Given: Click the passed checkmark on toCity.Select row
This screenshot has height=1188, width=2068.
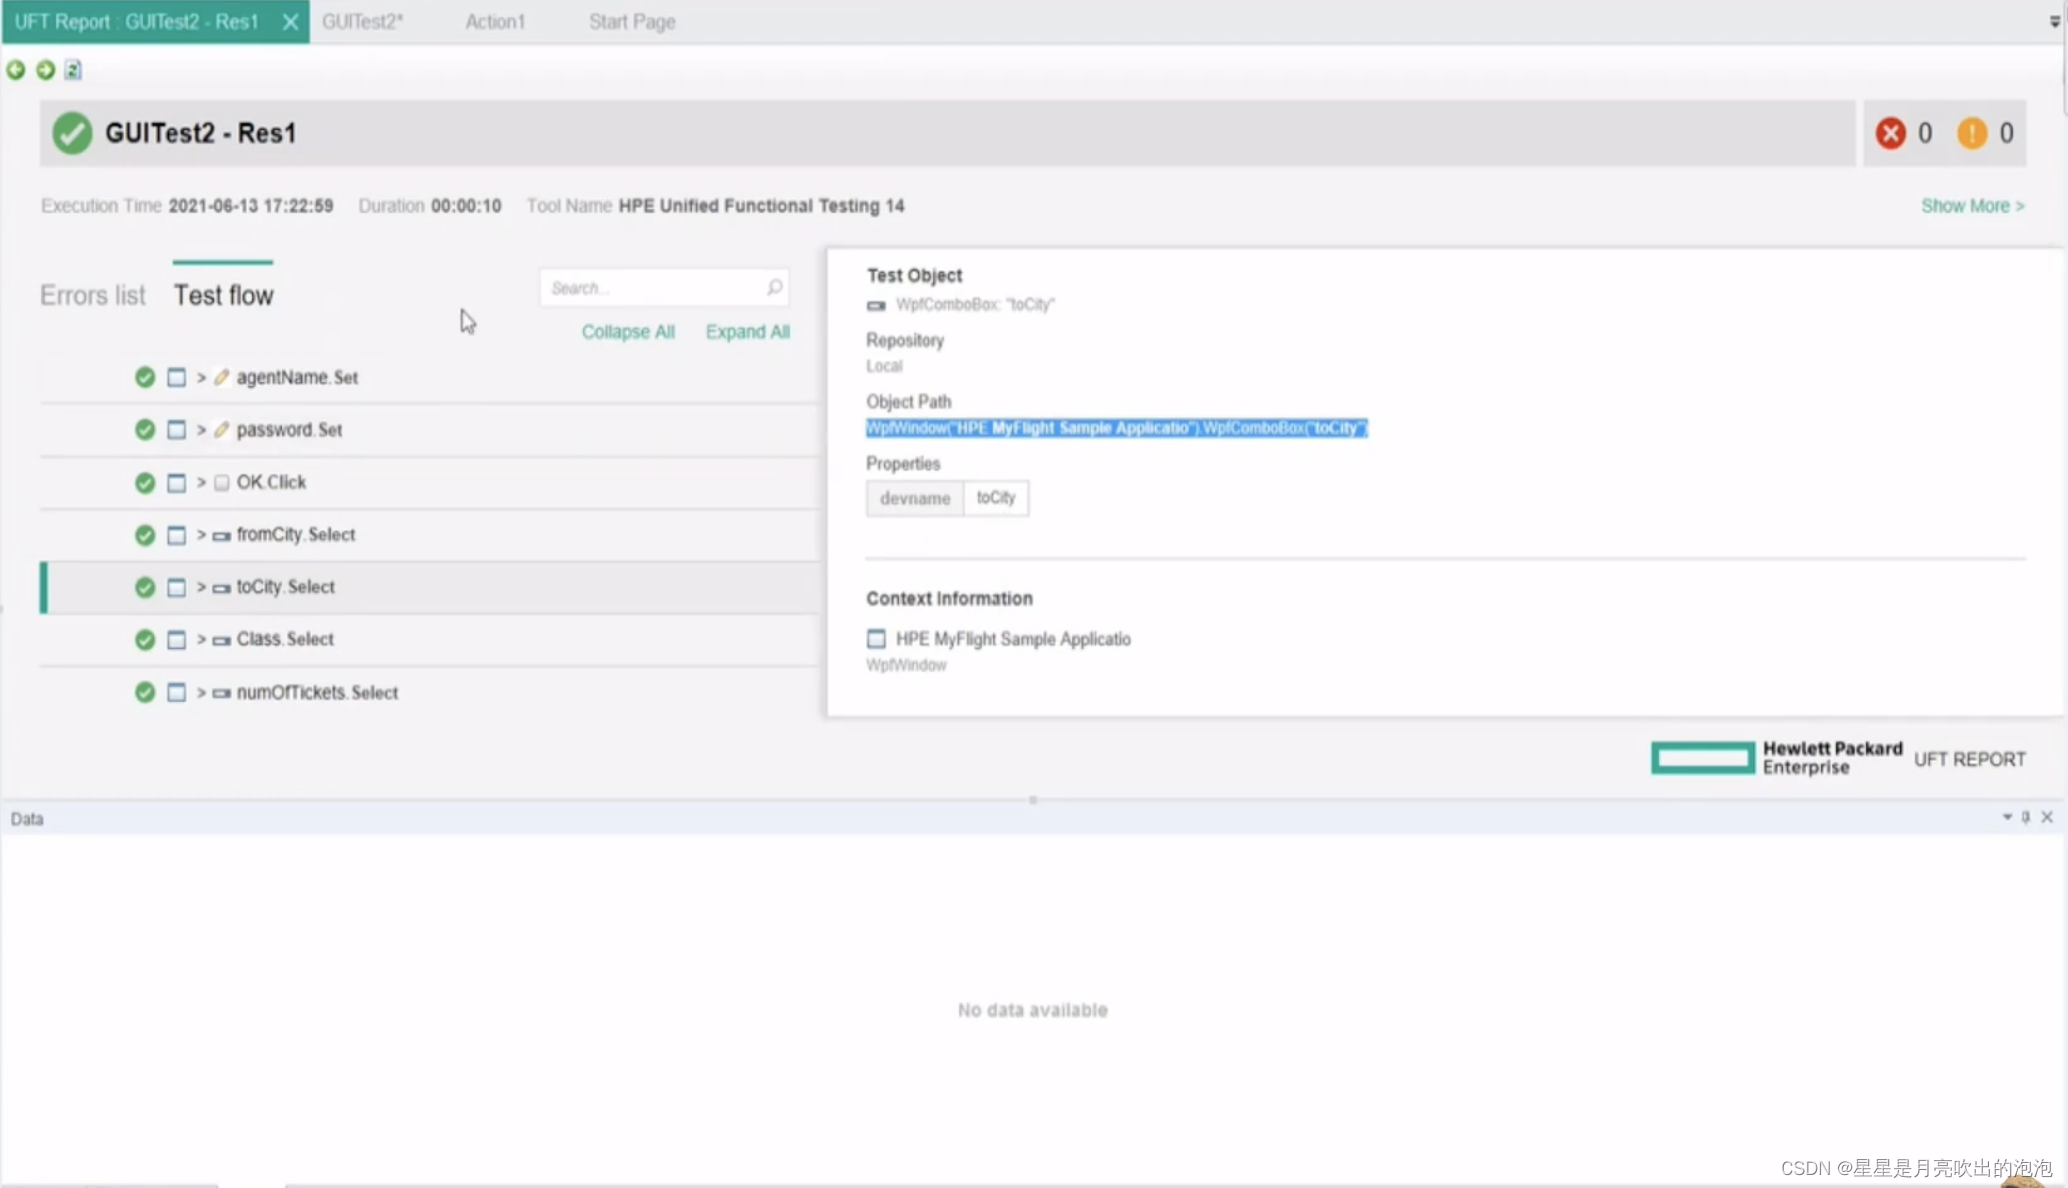Looking at the screenshot, I should [145, 587].
